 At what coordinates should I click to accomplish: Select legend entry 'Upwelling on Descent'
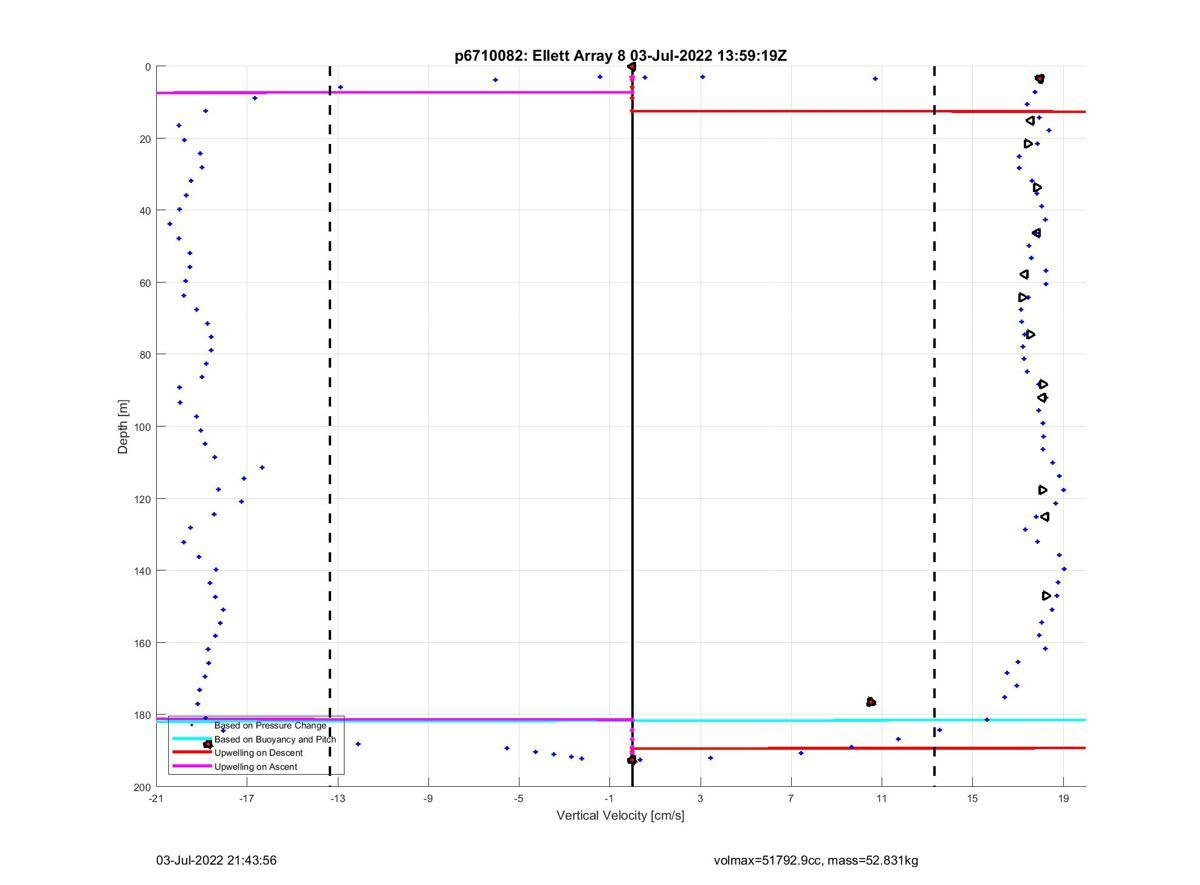tap(258, 753)
